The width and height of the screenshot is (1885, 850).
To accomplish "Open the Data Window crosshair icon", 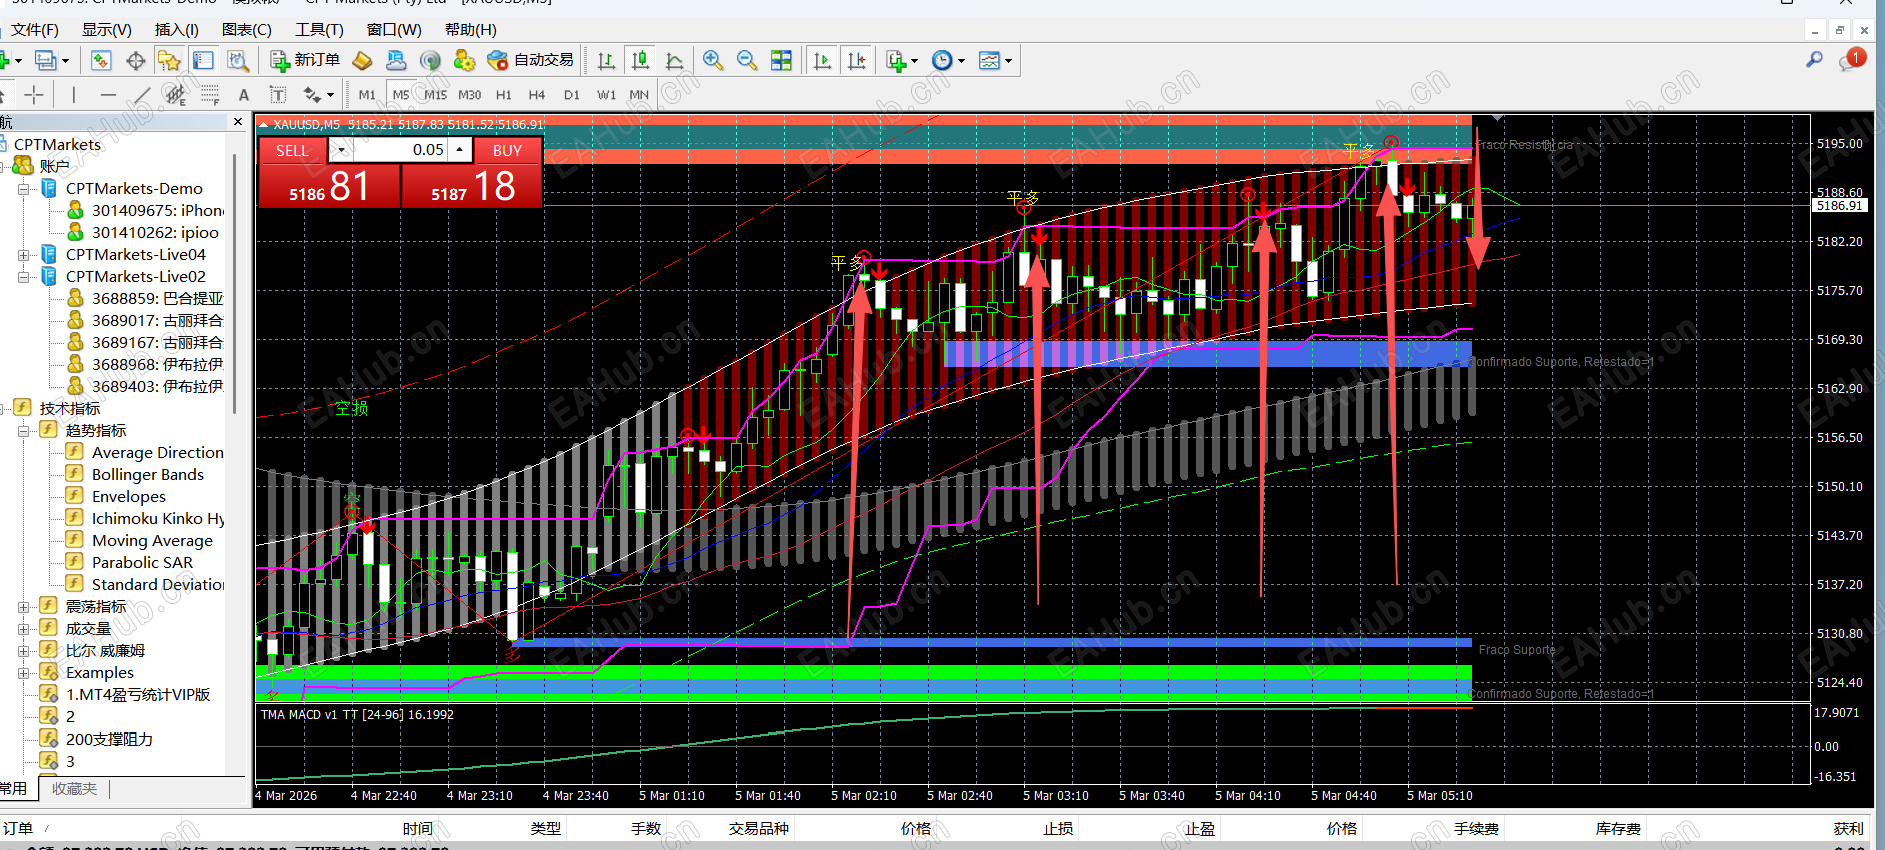I will [135, 61].
